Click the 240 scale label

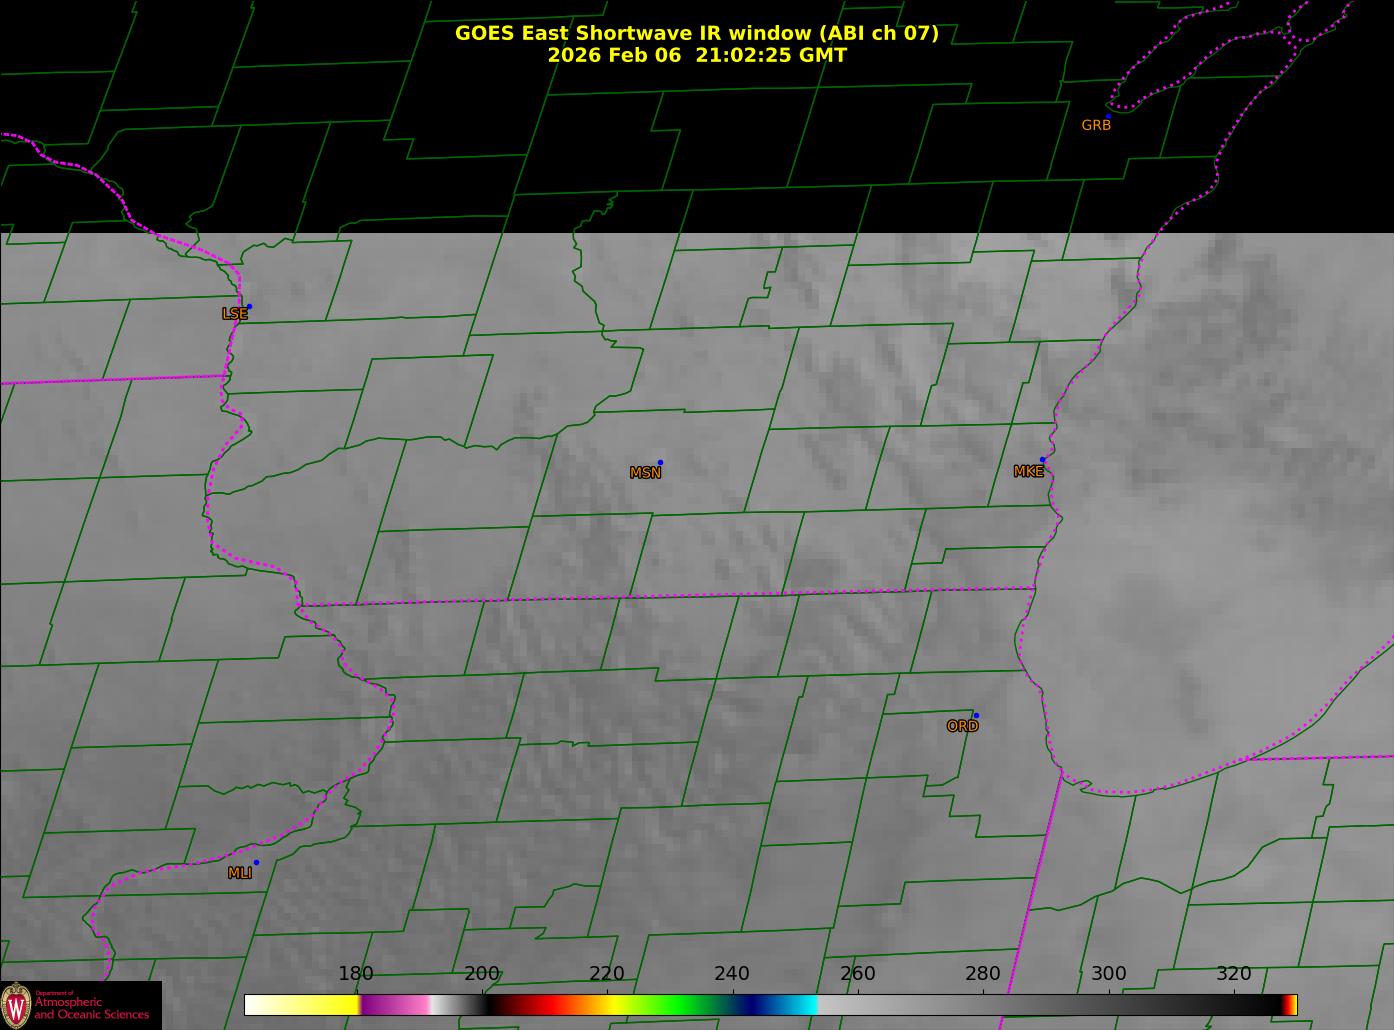coord(732,974)
